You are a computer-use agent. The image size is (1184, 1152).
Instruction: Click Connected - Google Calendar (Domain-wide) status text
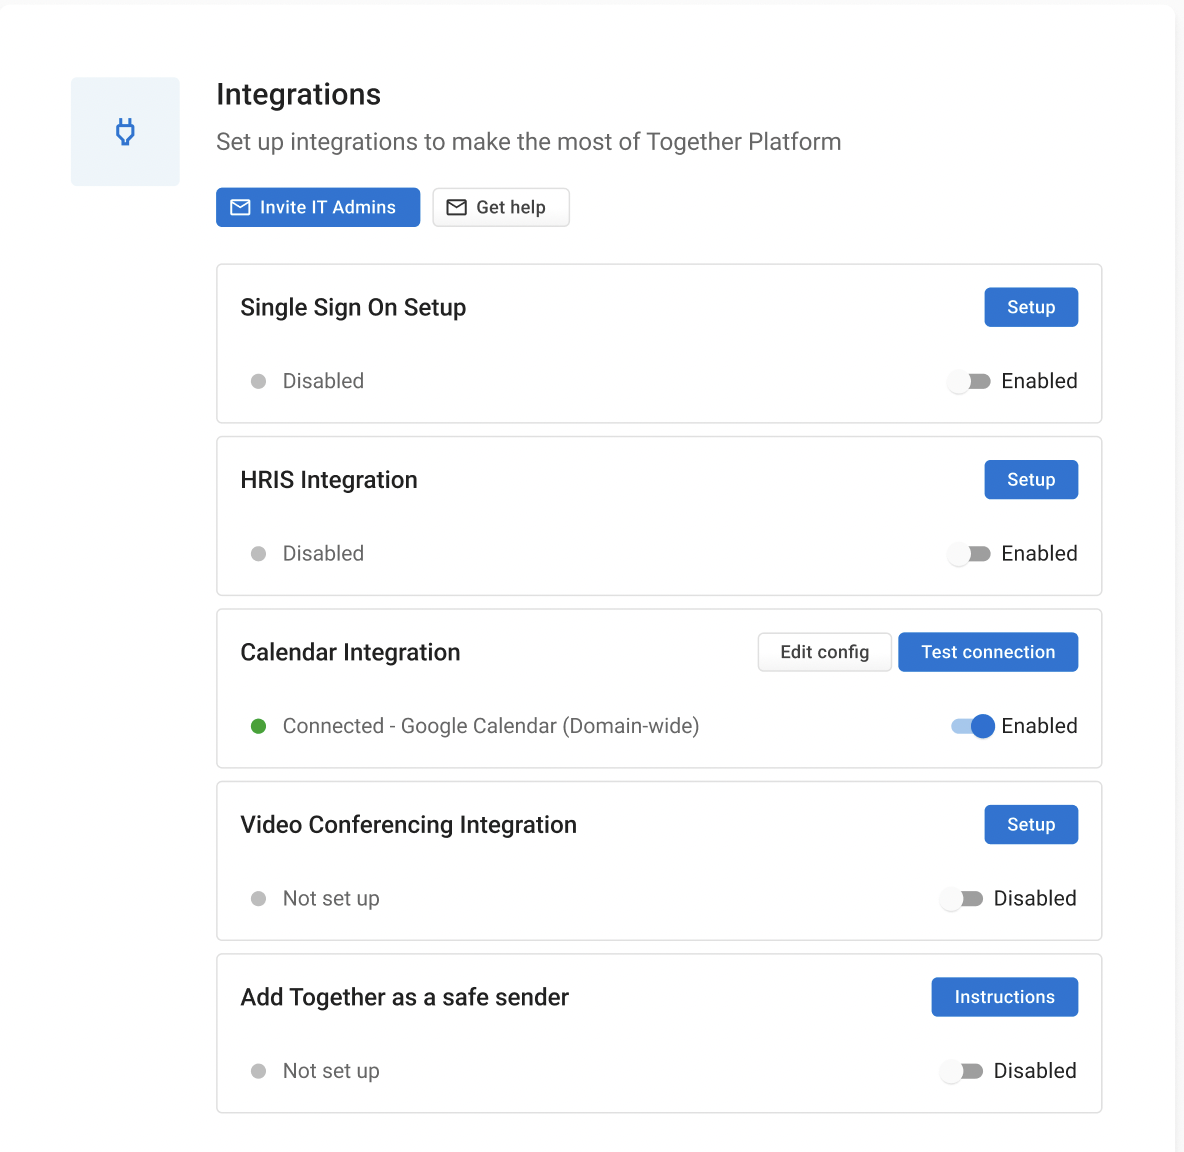[x=491, y=725]
